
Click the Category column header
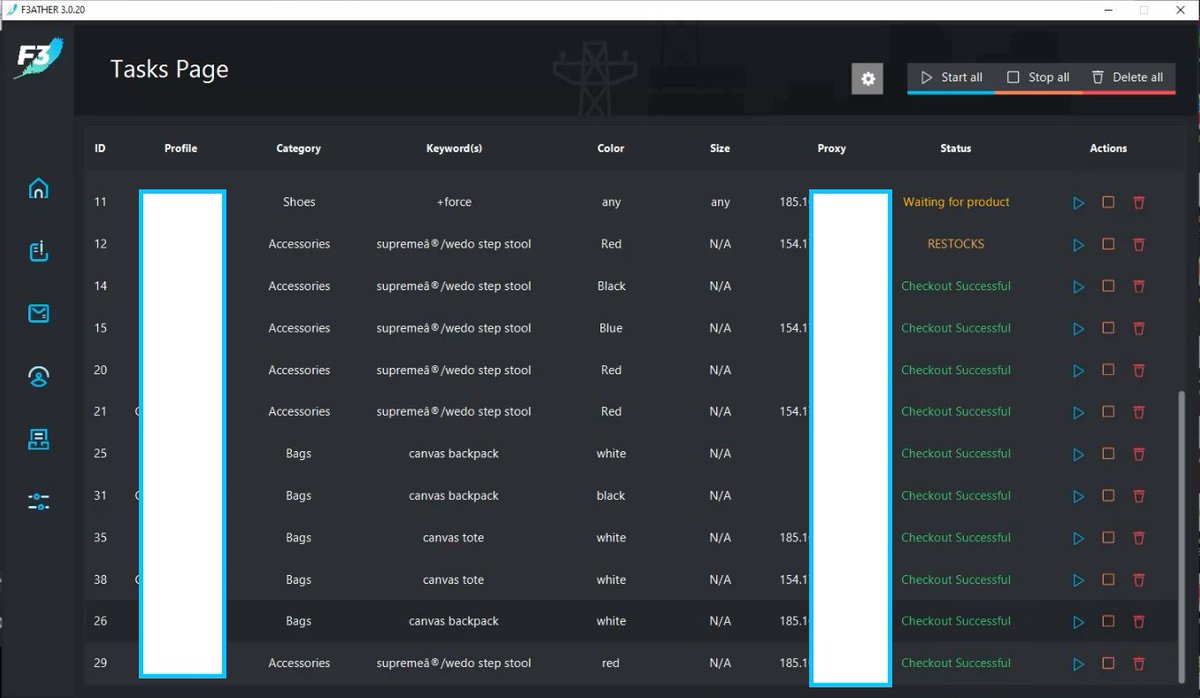tap(298, 148)
